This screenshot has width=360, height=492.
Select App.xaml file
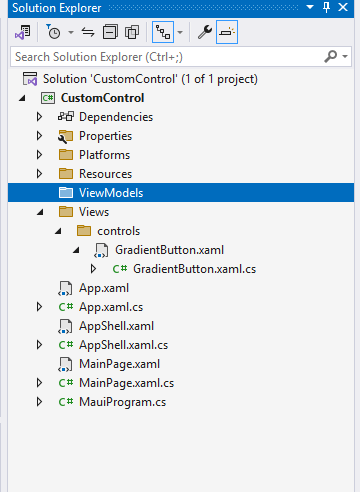tap(104, 288)
